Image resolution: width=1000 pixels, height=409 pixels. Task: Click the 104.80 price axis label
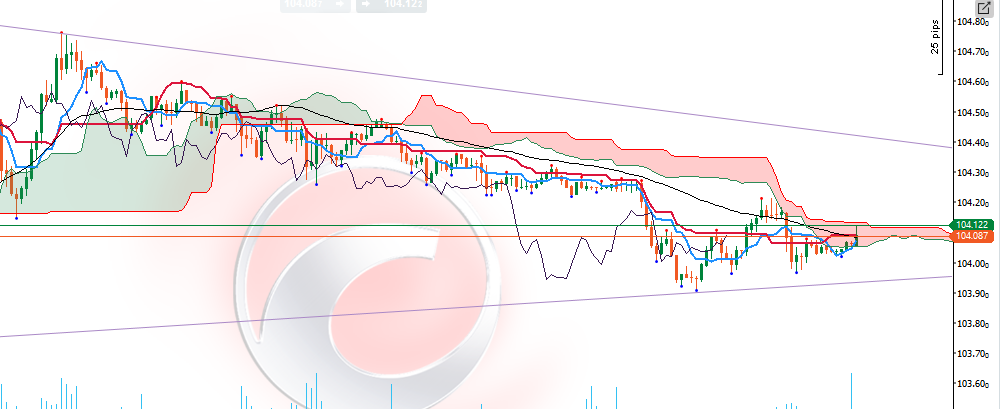(x=975, y=22)
